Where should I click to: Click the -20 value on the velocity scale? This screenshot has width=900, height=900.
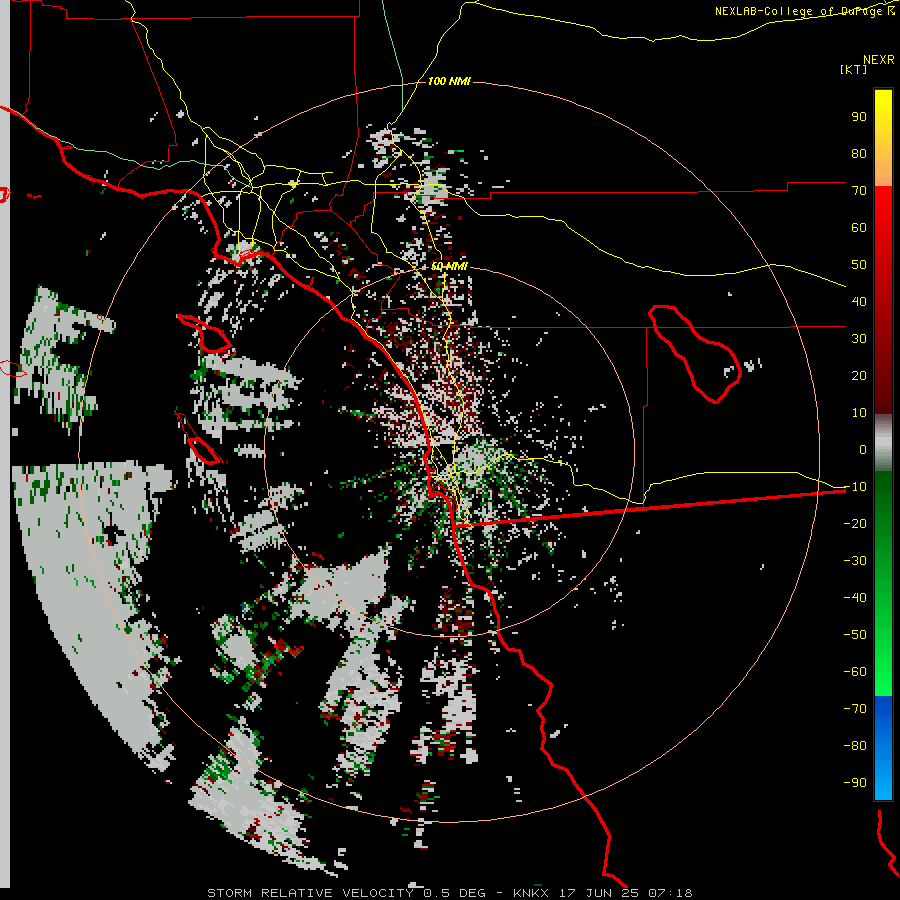pyautogui.click(x=855, y=524)
